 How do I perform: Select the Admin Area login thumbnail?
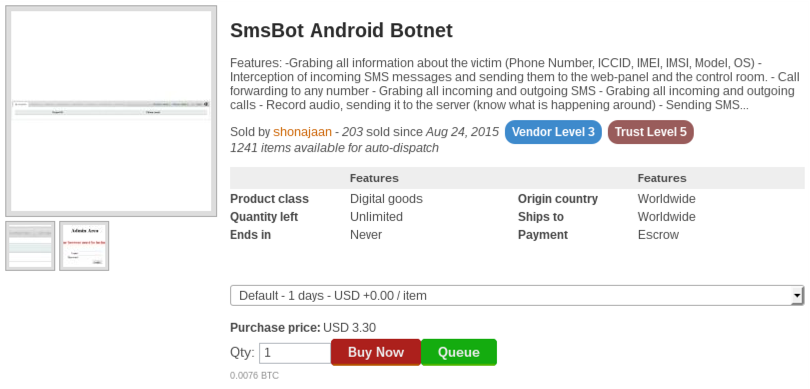click(x=84, y=246)
